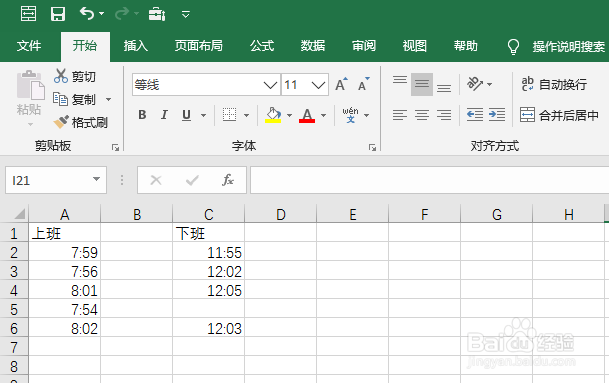Click the grayed Redo arrow icon

point(122,14)
